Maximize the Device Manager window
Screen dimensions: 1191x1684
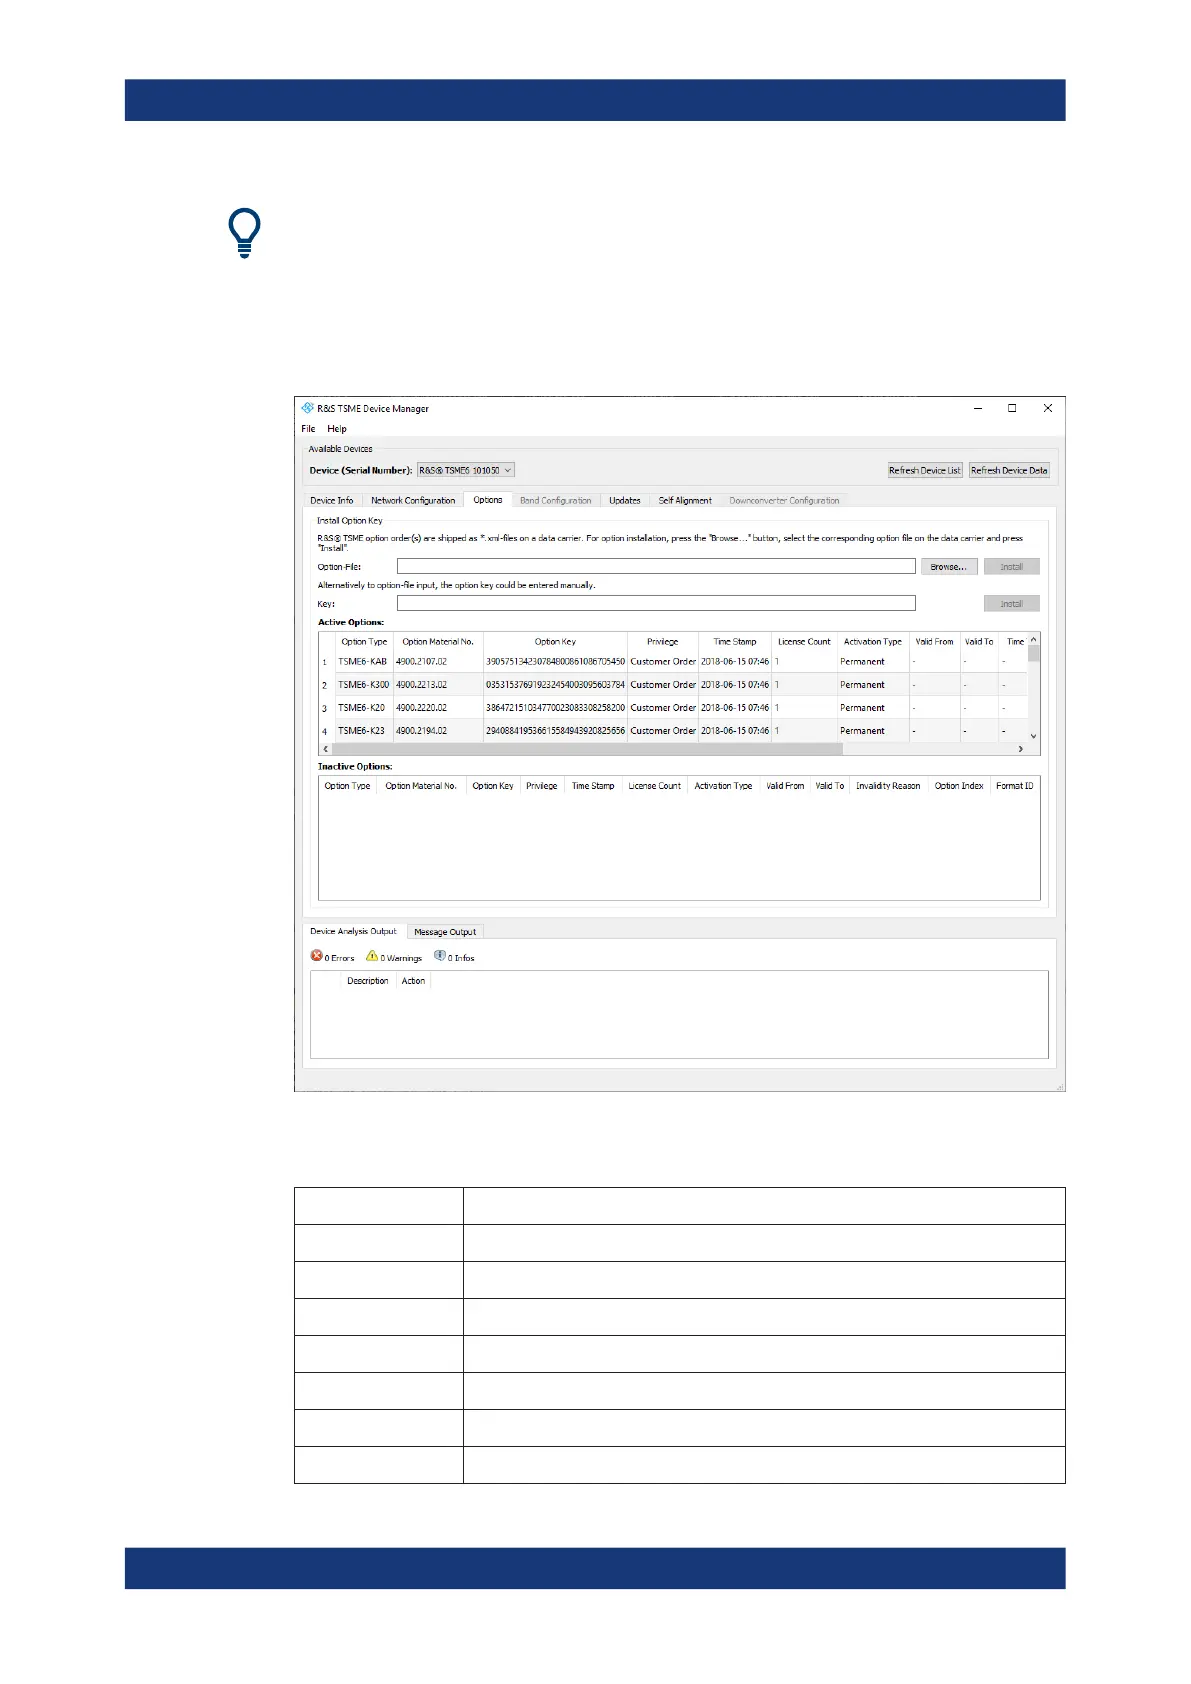[x=1012, y=408]
